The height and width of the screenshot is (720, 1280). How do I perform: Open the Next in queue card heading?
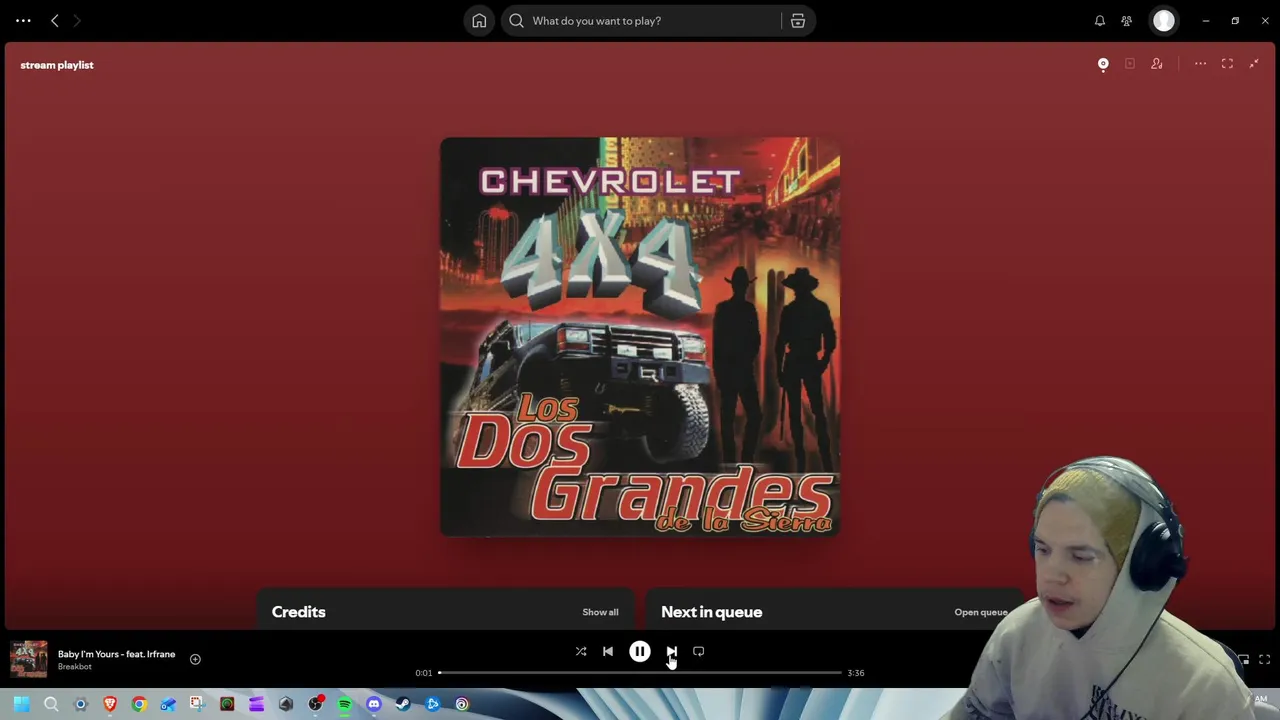711,612
